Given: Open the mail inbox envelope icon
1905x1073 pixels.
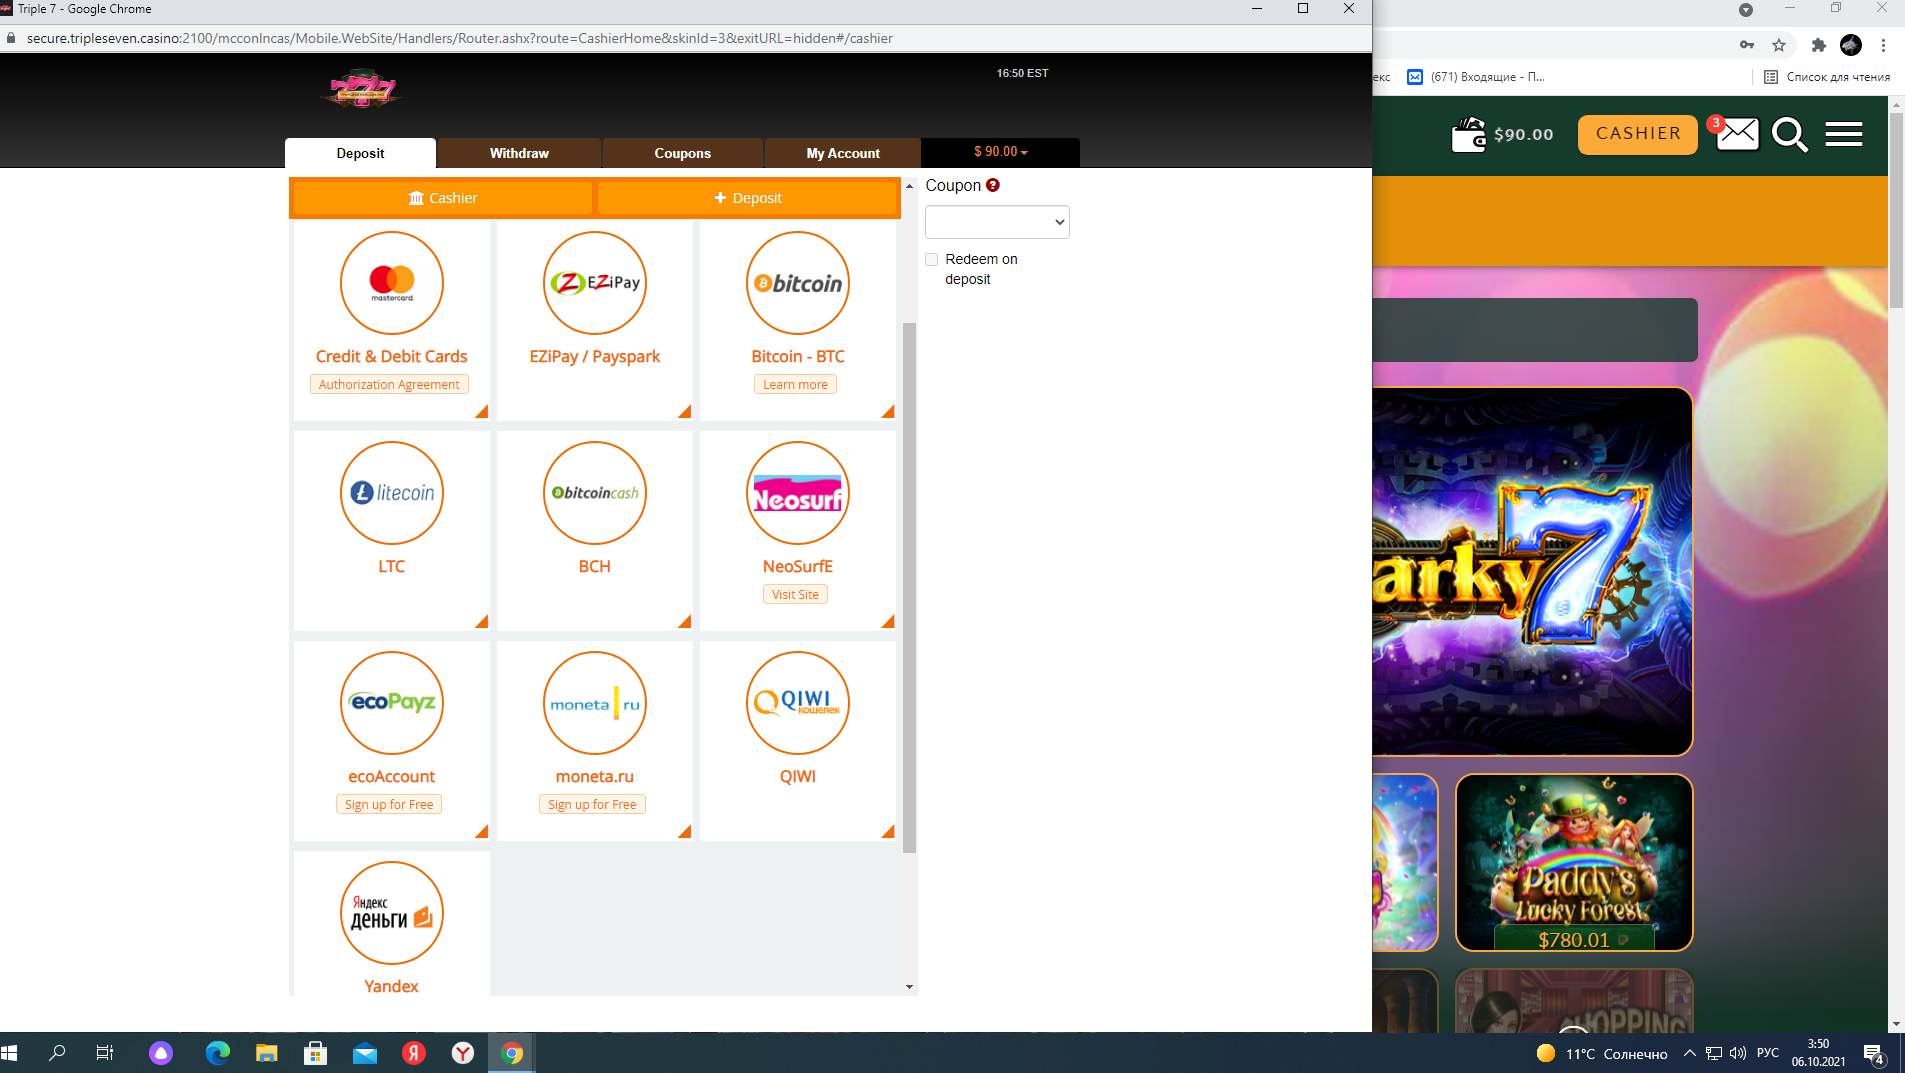Looking at the screenshot, I should point(1738,134).
